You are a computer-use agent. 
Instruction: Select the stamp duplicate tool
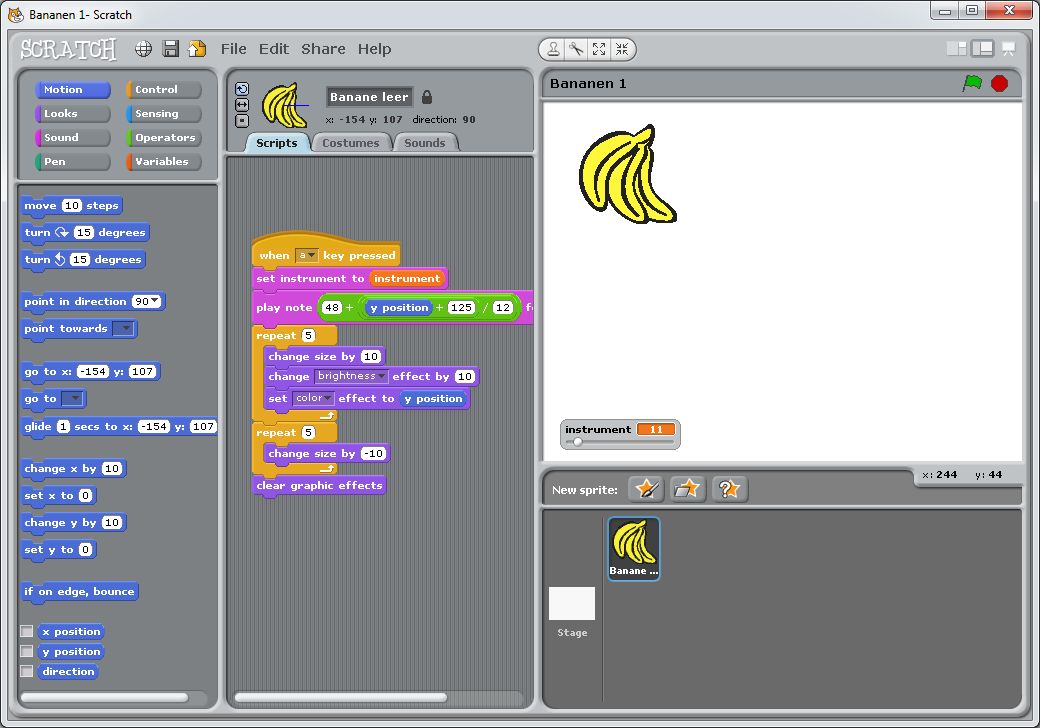pyautogui.click(x=553, y=49)
